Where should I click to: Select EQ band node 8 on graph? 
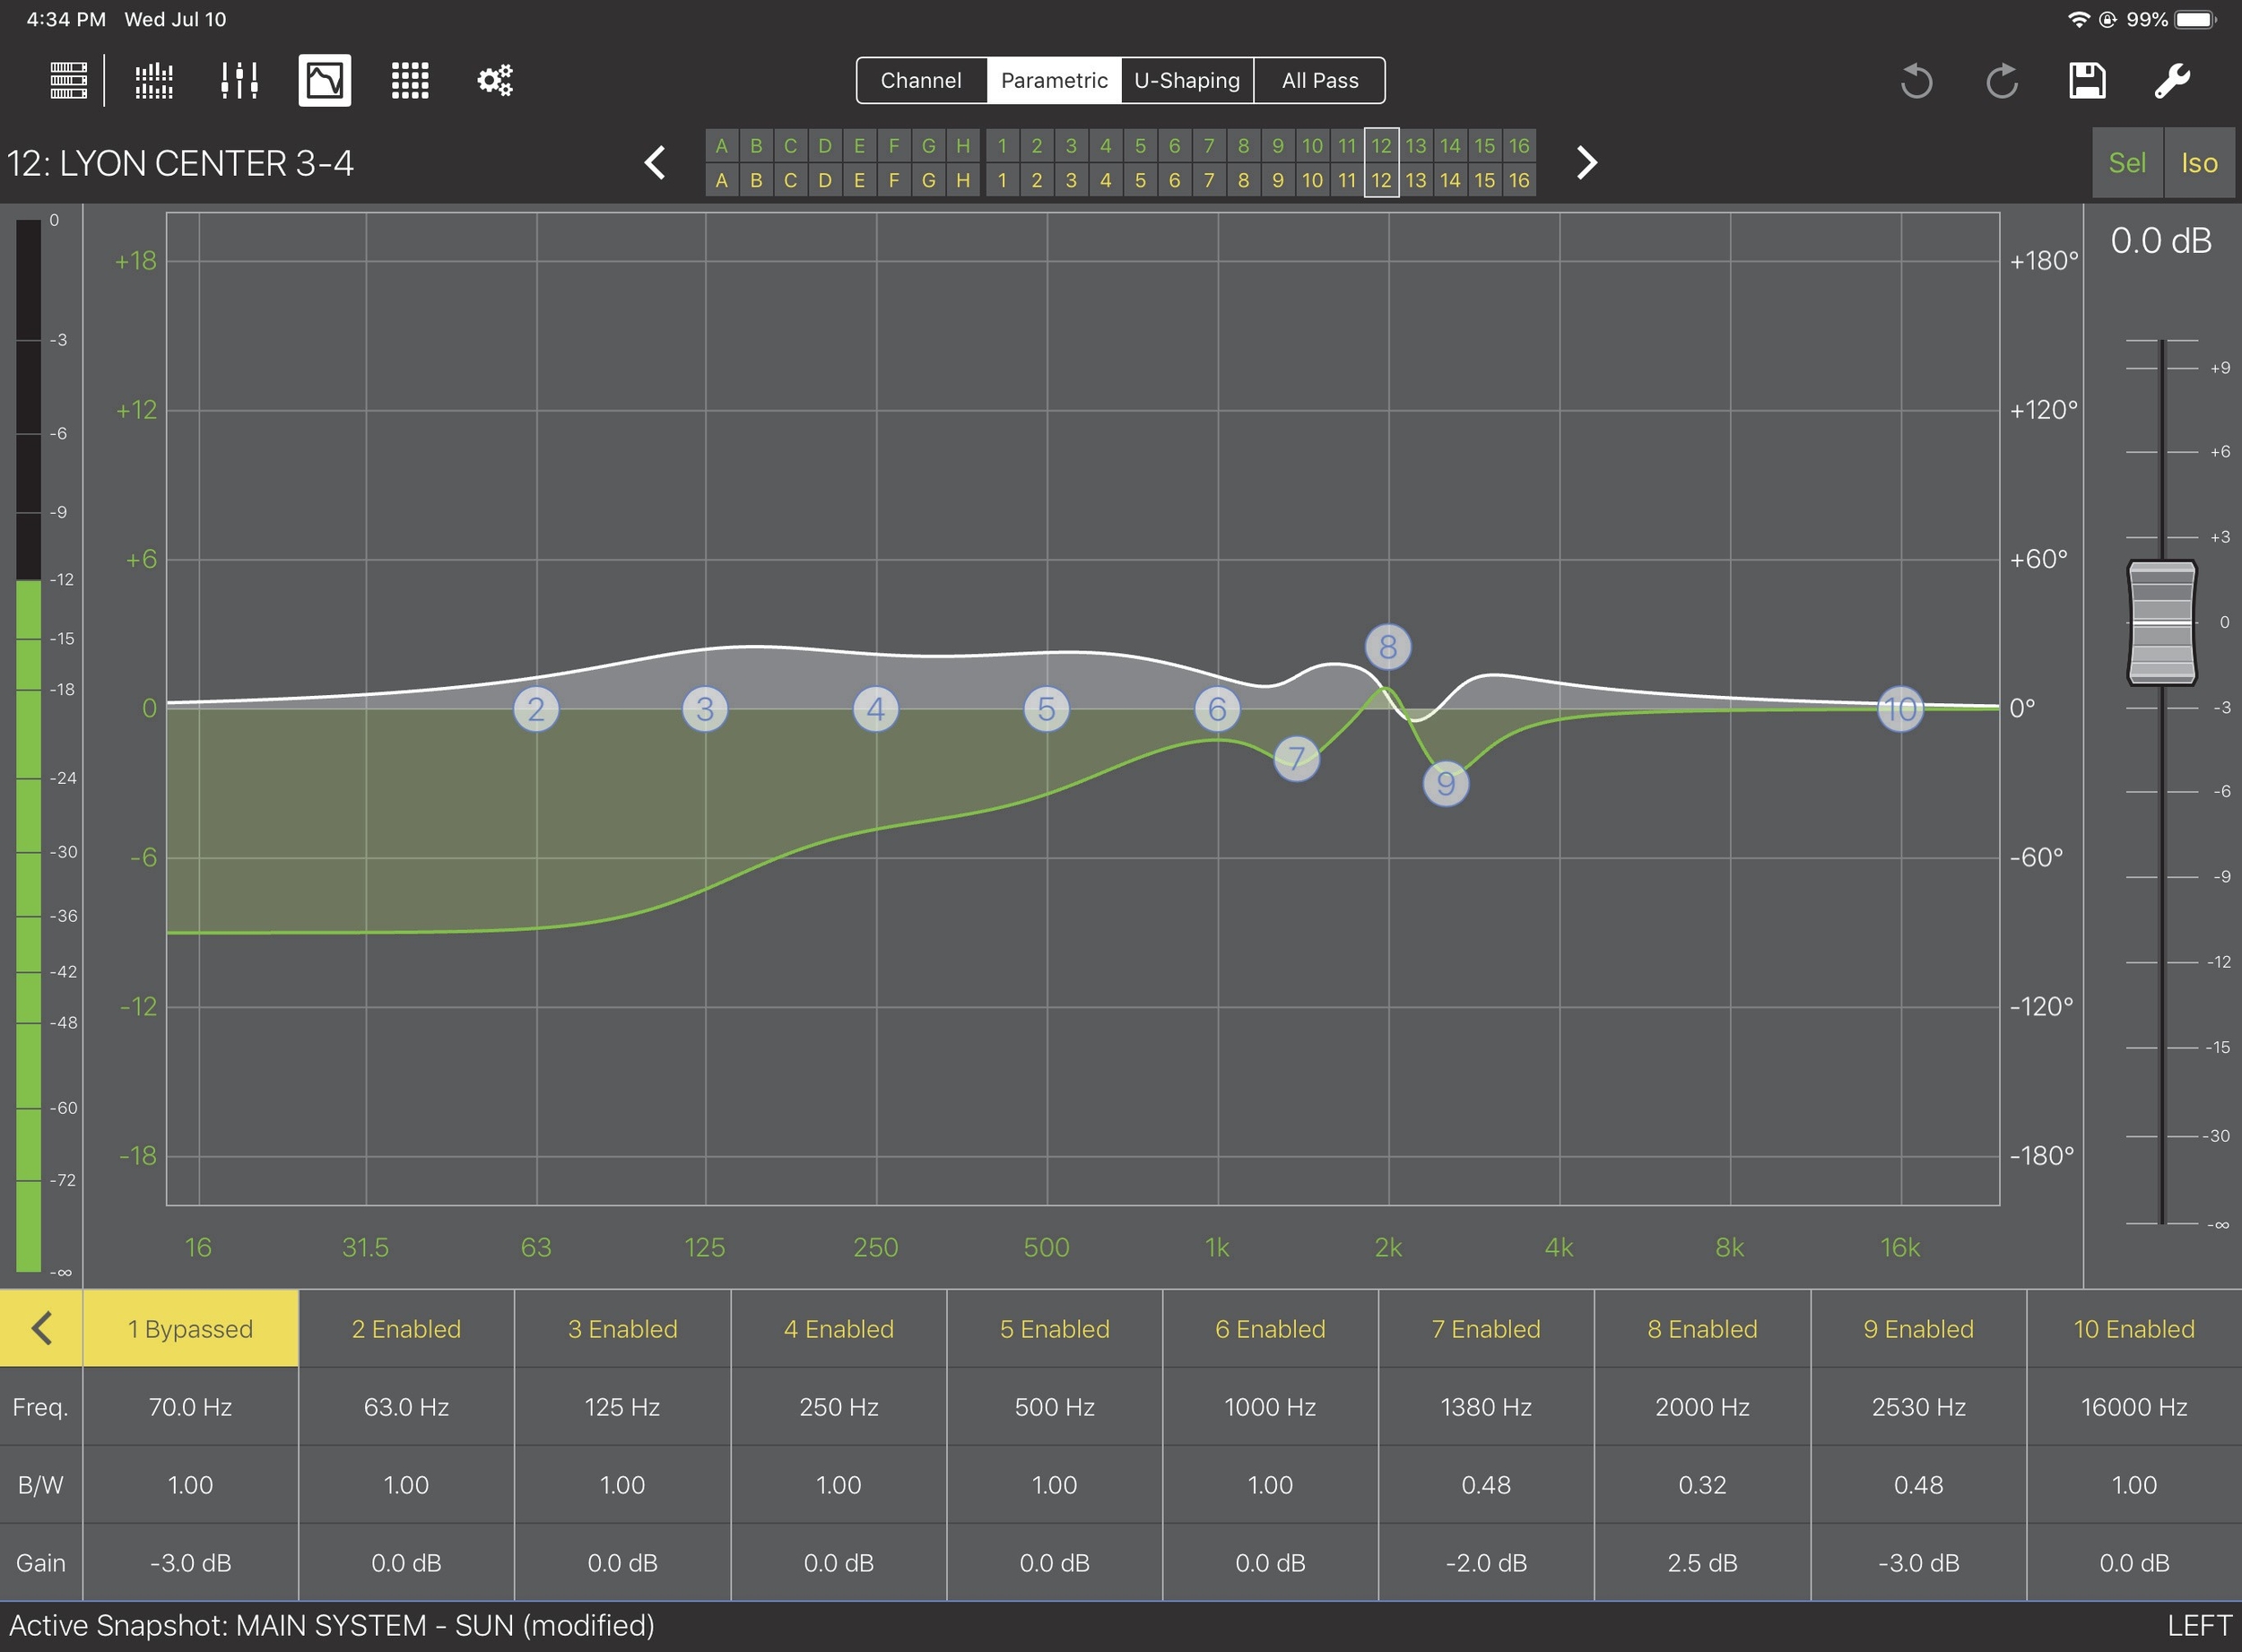[x=1388, y=647]
